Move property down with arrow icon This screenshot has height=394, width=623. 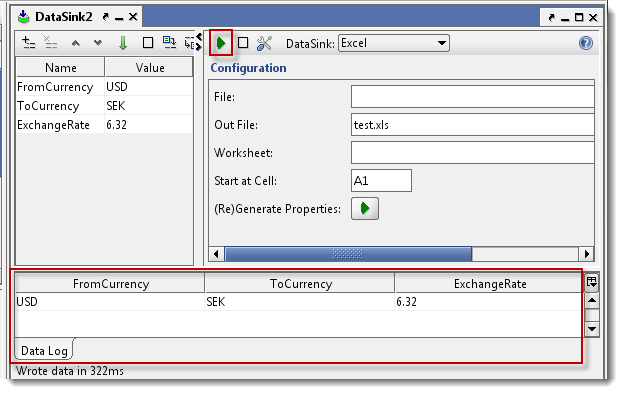pos(98,43)
